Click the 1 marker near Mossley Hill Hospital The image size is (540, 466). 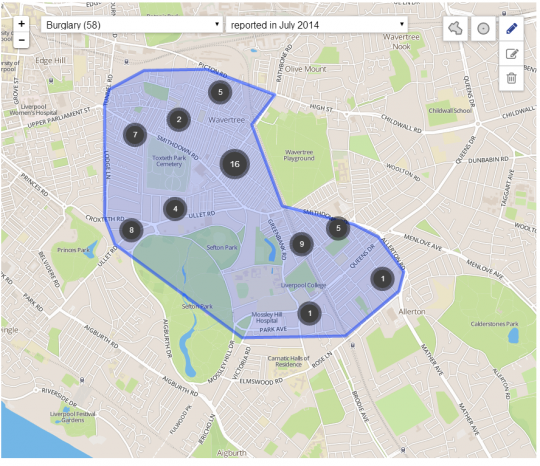[x=310, y=313]
